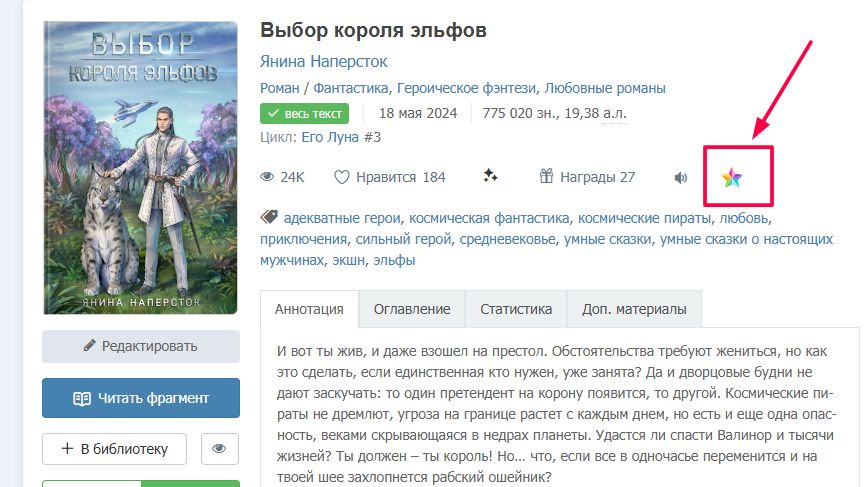Image resolution: width=867 pixels, height=487 pixels.
Task: Click the speaker audio icon
Action: 681,178
